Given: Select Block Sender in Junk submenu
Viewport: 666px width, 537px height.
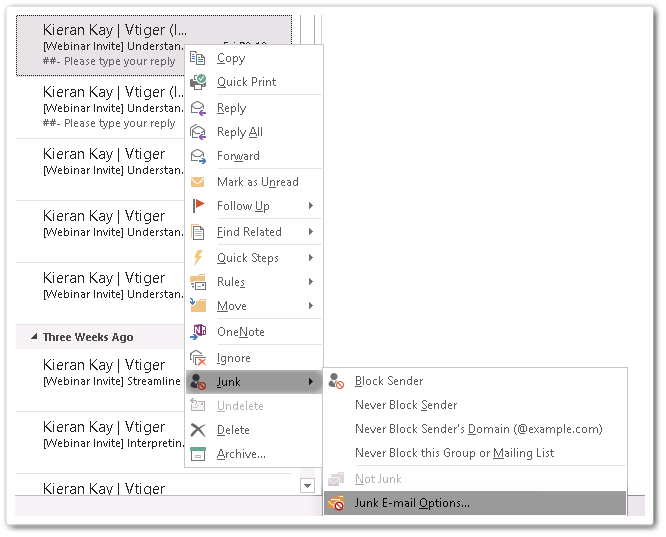Looking at the screenshot, I should coord(475,381).
